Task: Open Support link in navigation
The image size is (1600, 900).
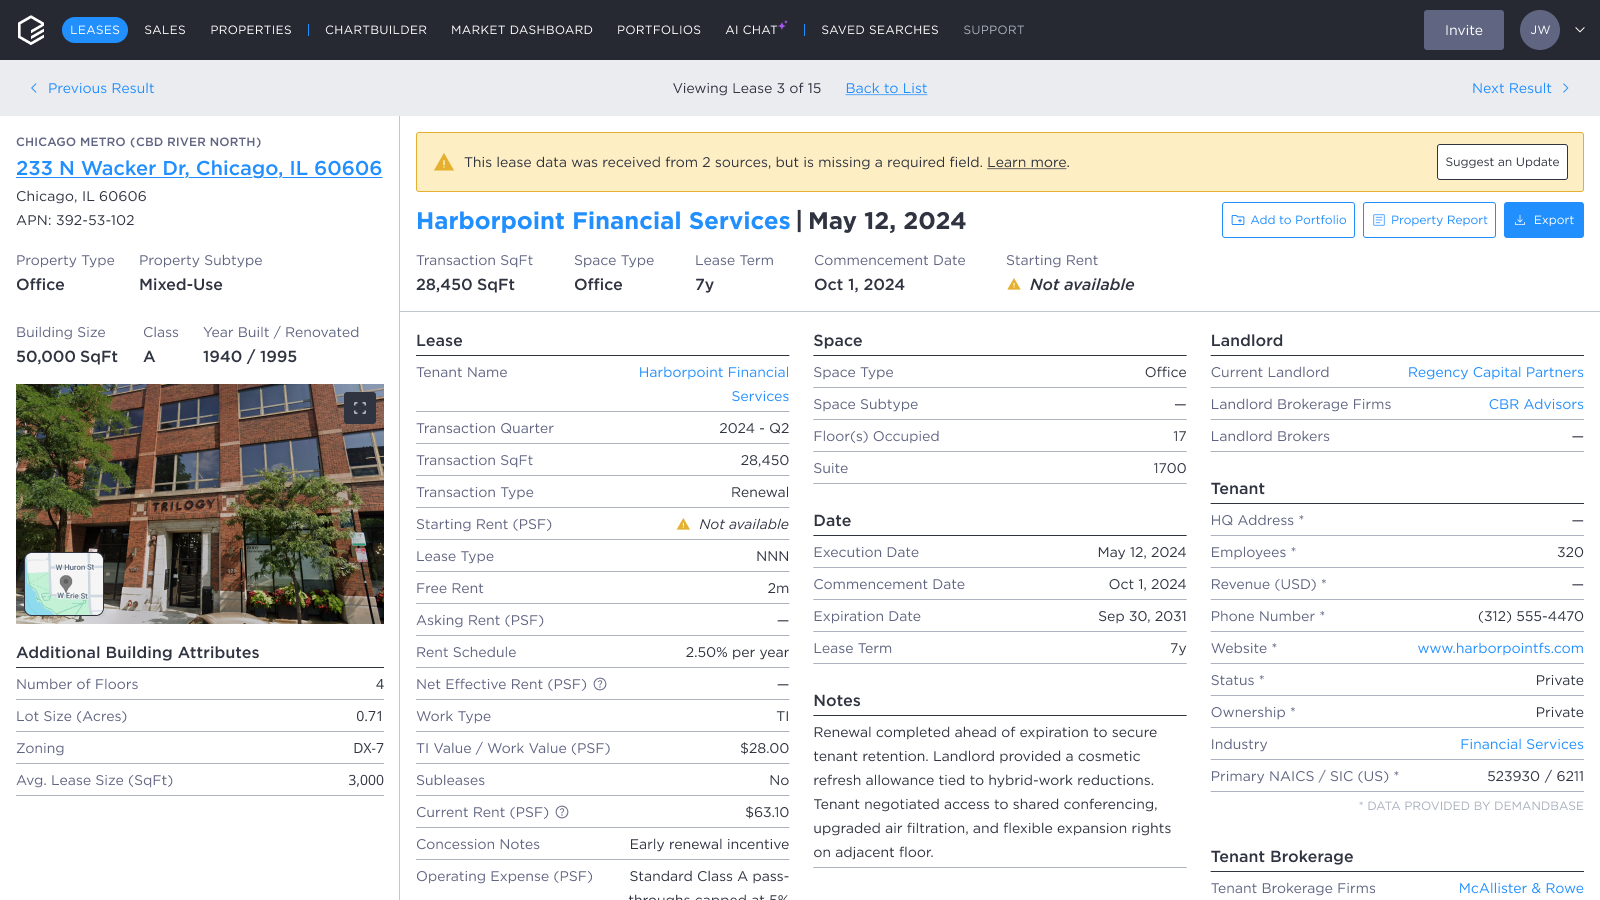Action: click(x=994, y=30)
